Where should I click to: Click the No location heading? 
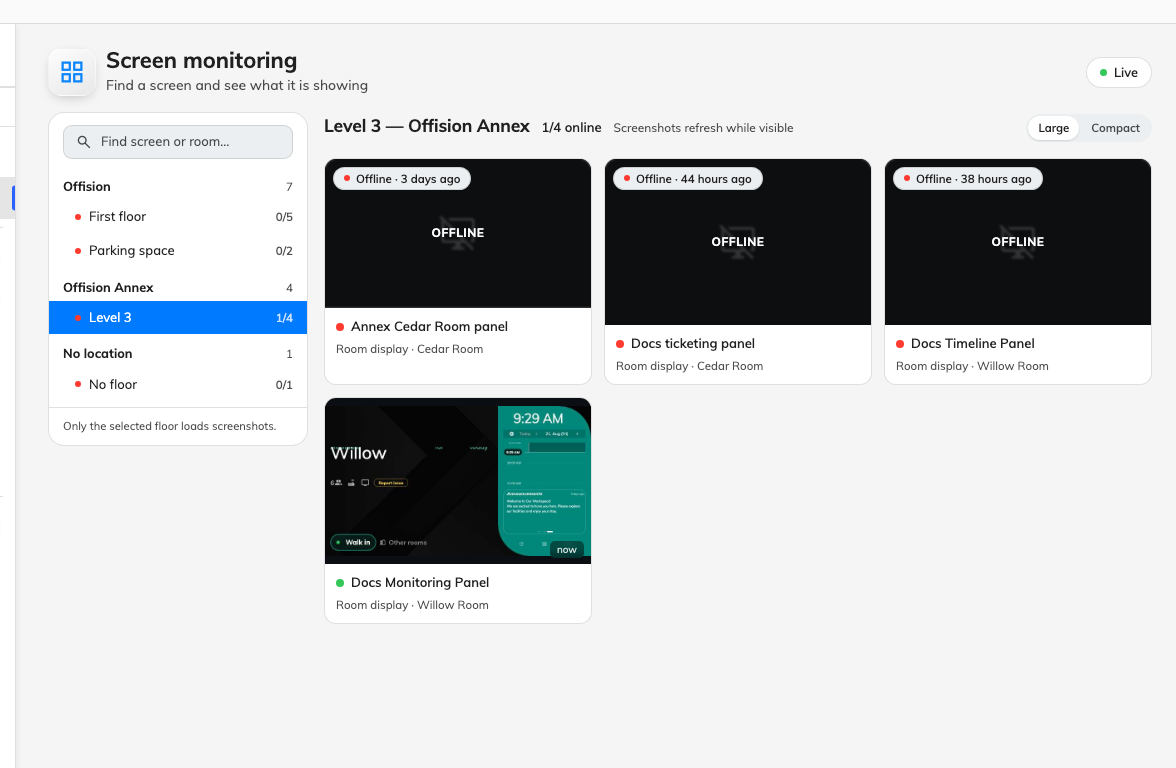pos(98,353)
